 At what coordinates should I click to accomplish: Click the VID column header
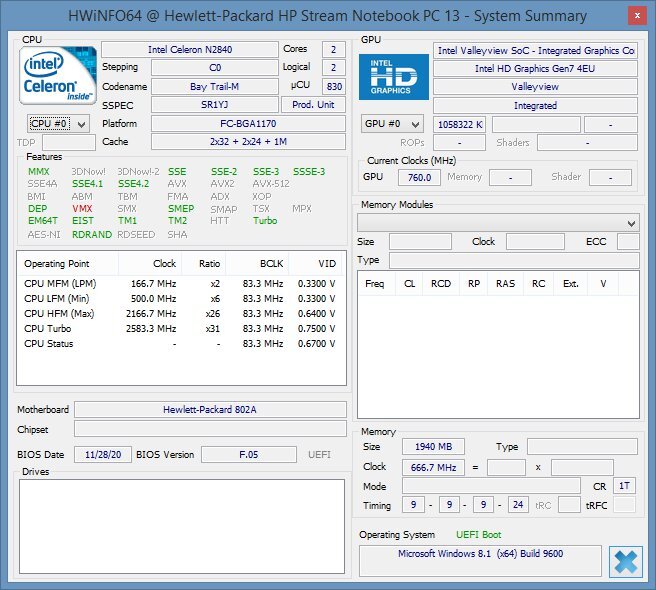[315, 264]
